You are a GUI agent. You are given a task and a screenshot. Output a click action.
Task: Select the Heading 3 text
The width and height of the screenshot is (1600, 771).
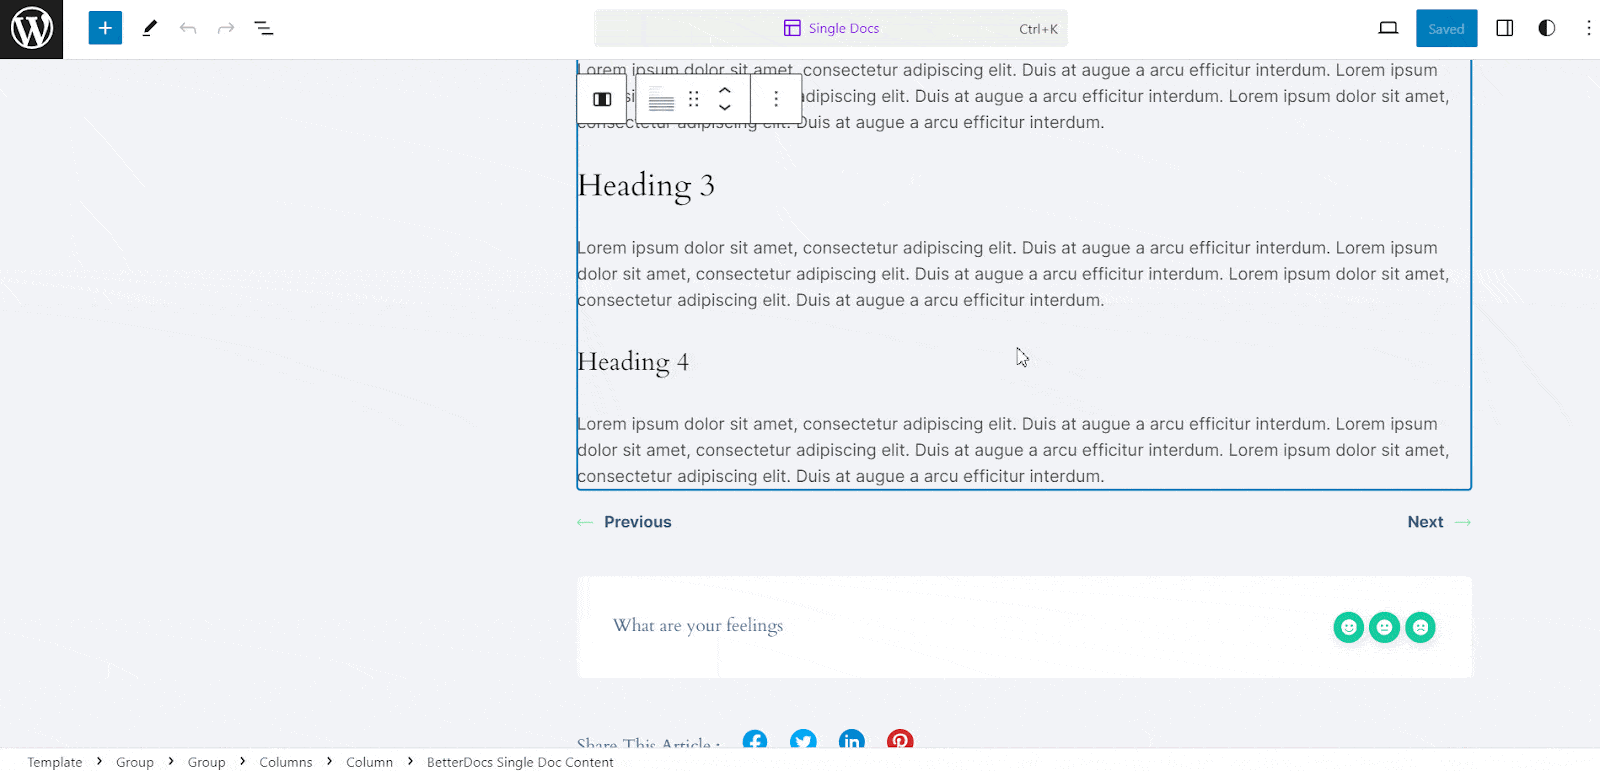(x=646, y=186)
